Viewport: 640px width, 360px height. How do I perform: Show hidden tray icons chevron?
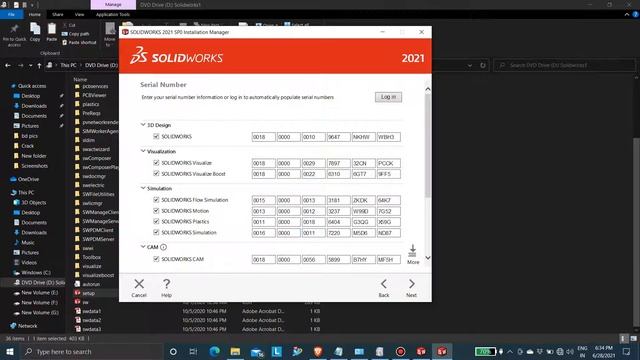coord(510,351)
